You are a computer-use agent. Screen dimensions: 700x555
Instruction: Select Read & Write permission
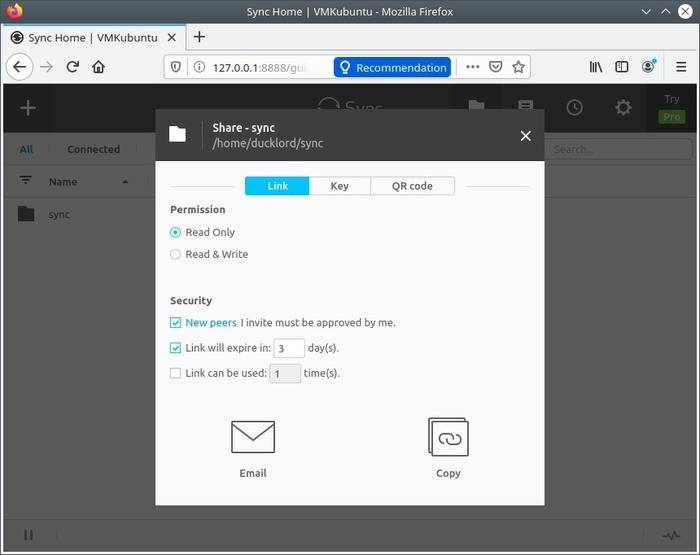[175, 254]
